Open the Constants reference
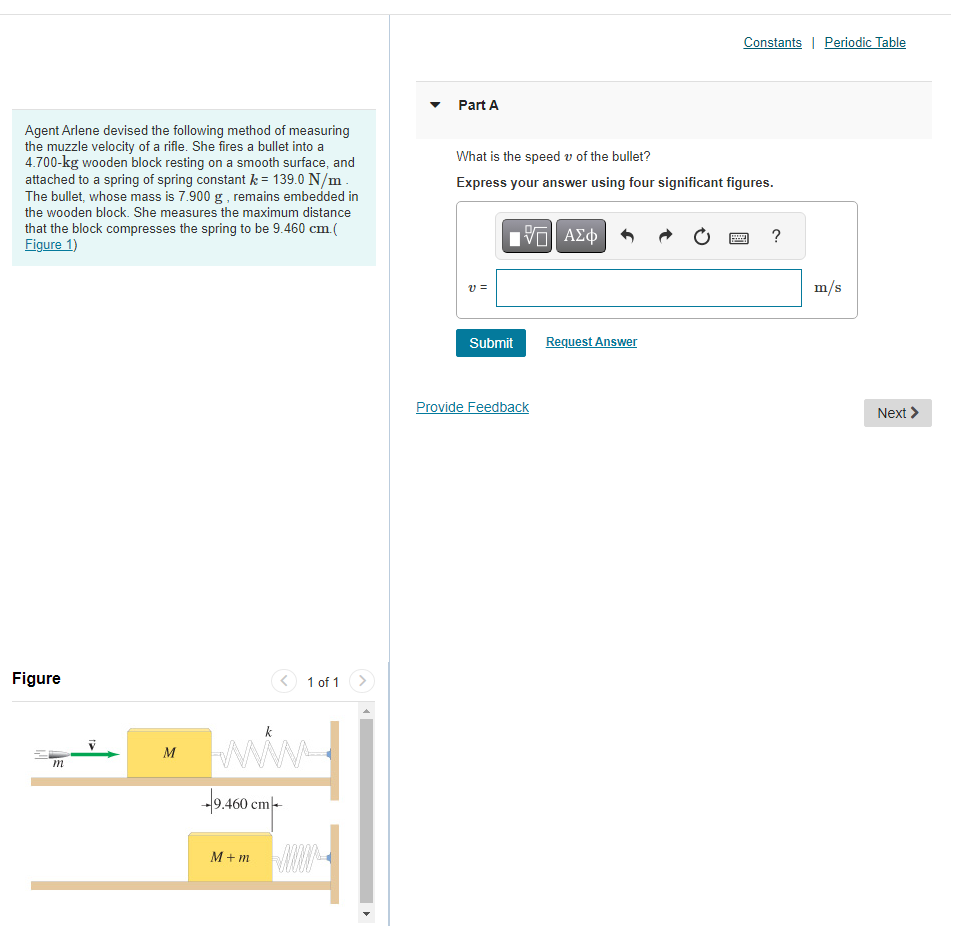 (772, 42)
